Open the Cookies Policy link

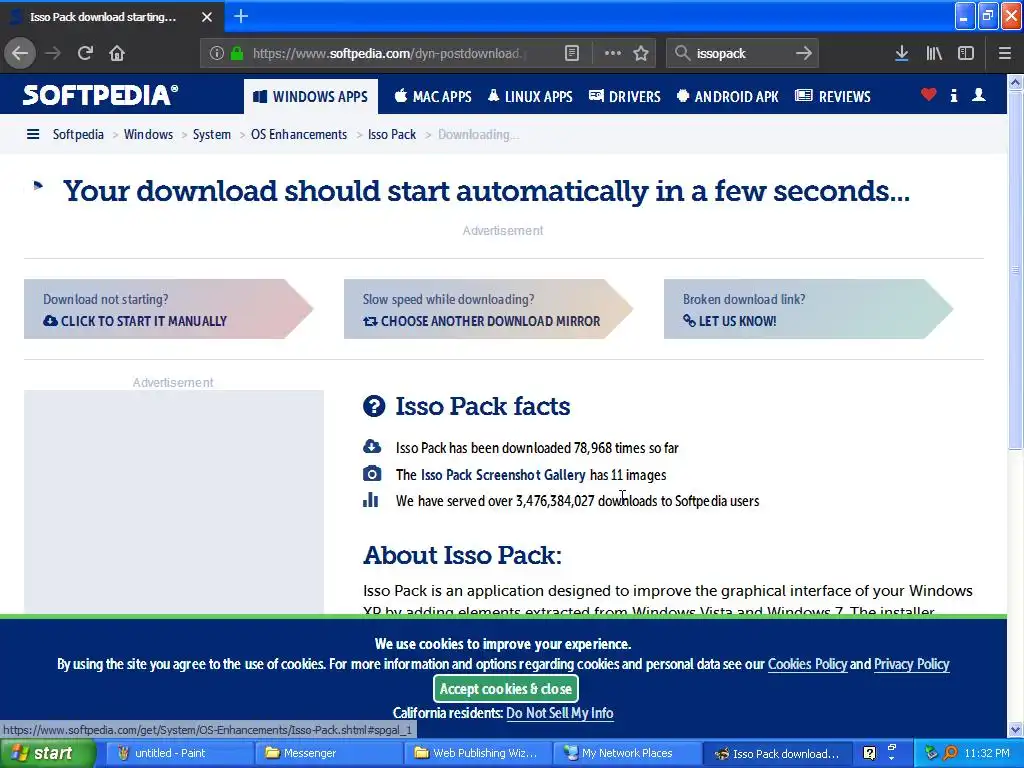(807, 664)
